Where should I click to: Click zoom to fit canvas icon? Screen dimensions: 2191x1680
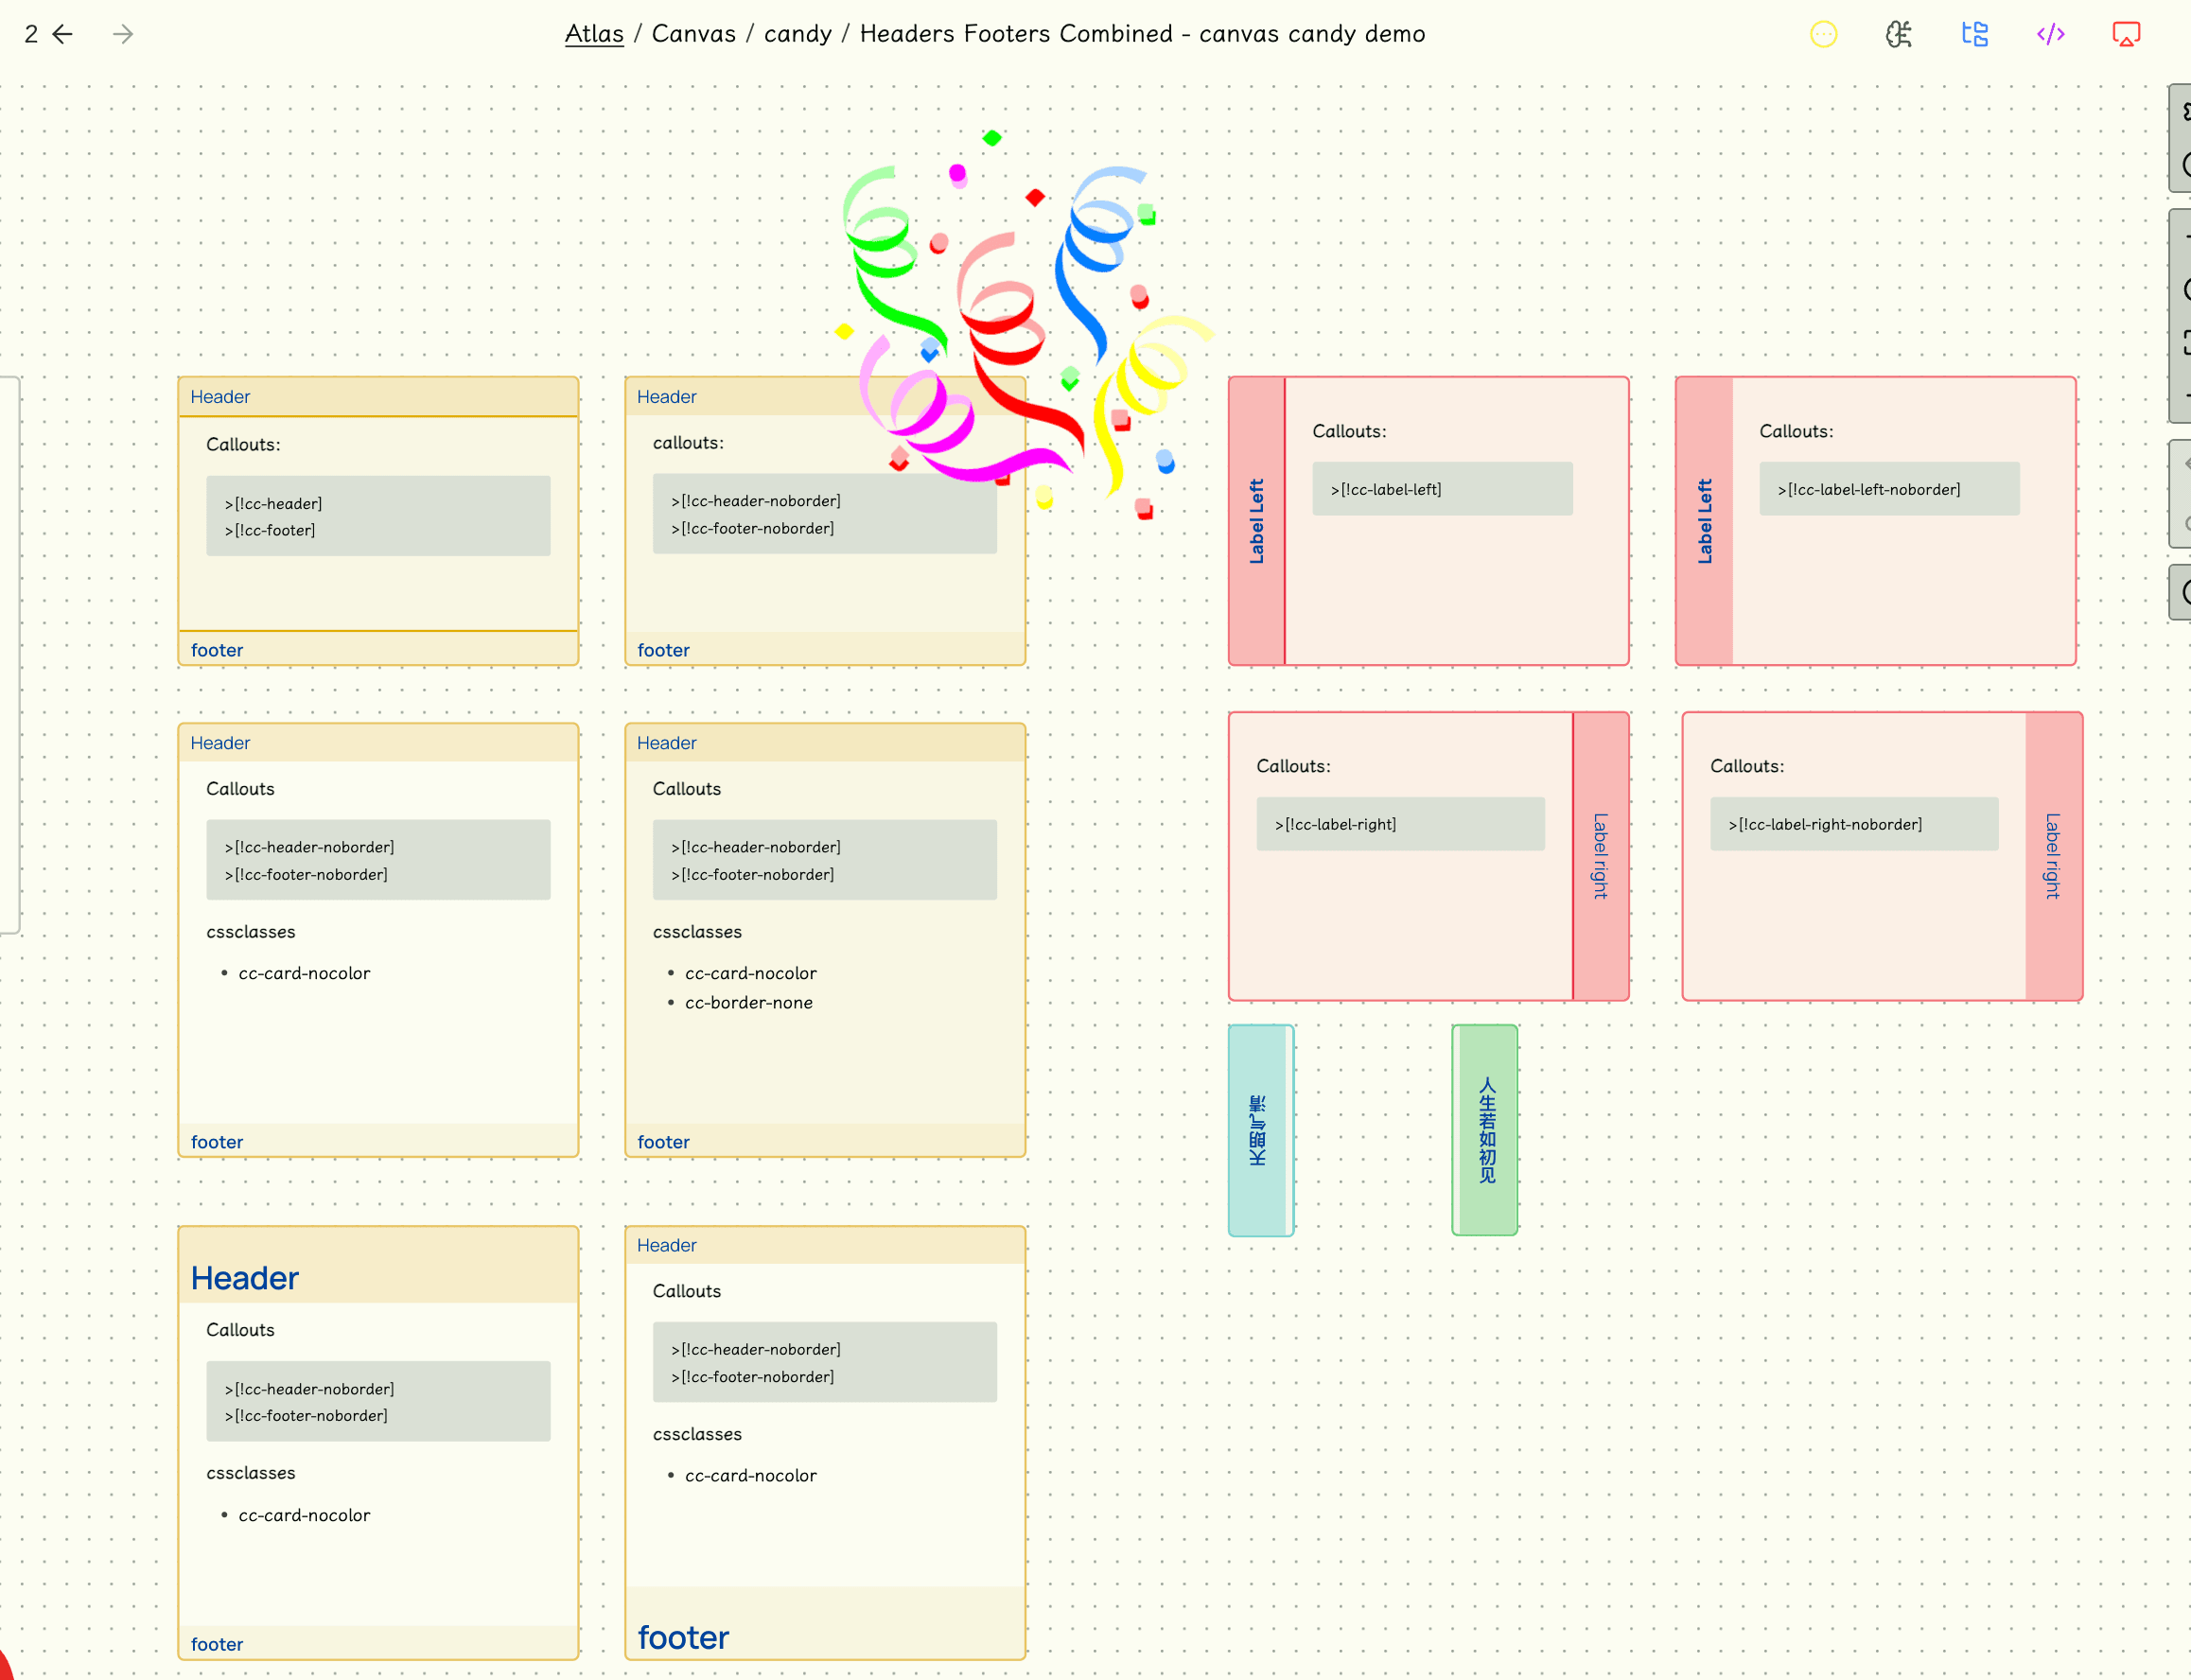(x=2184, y=343)
